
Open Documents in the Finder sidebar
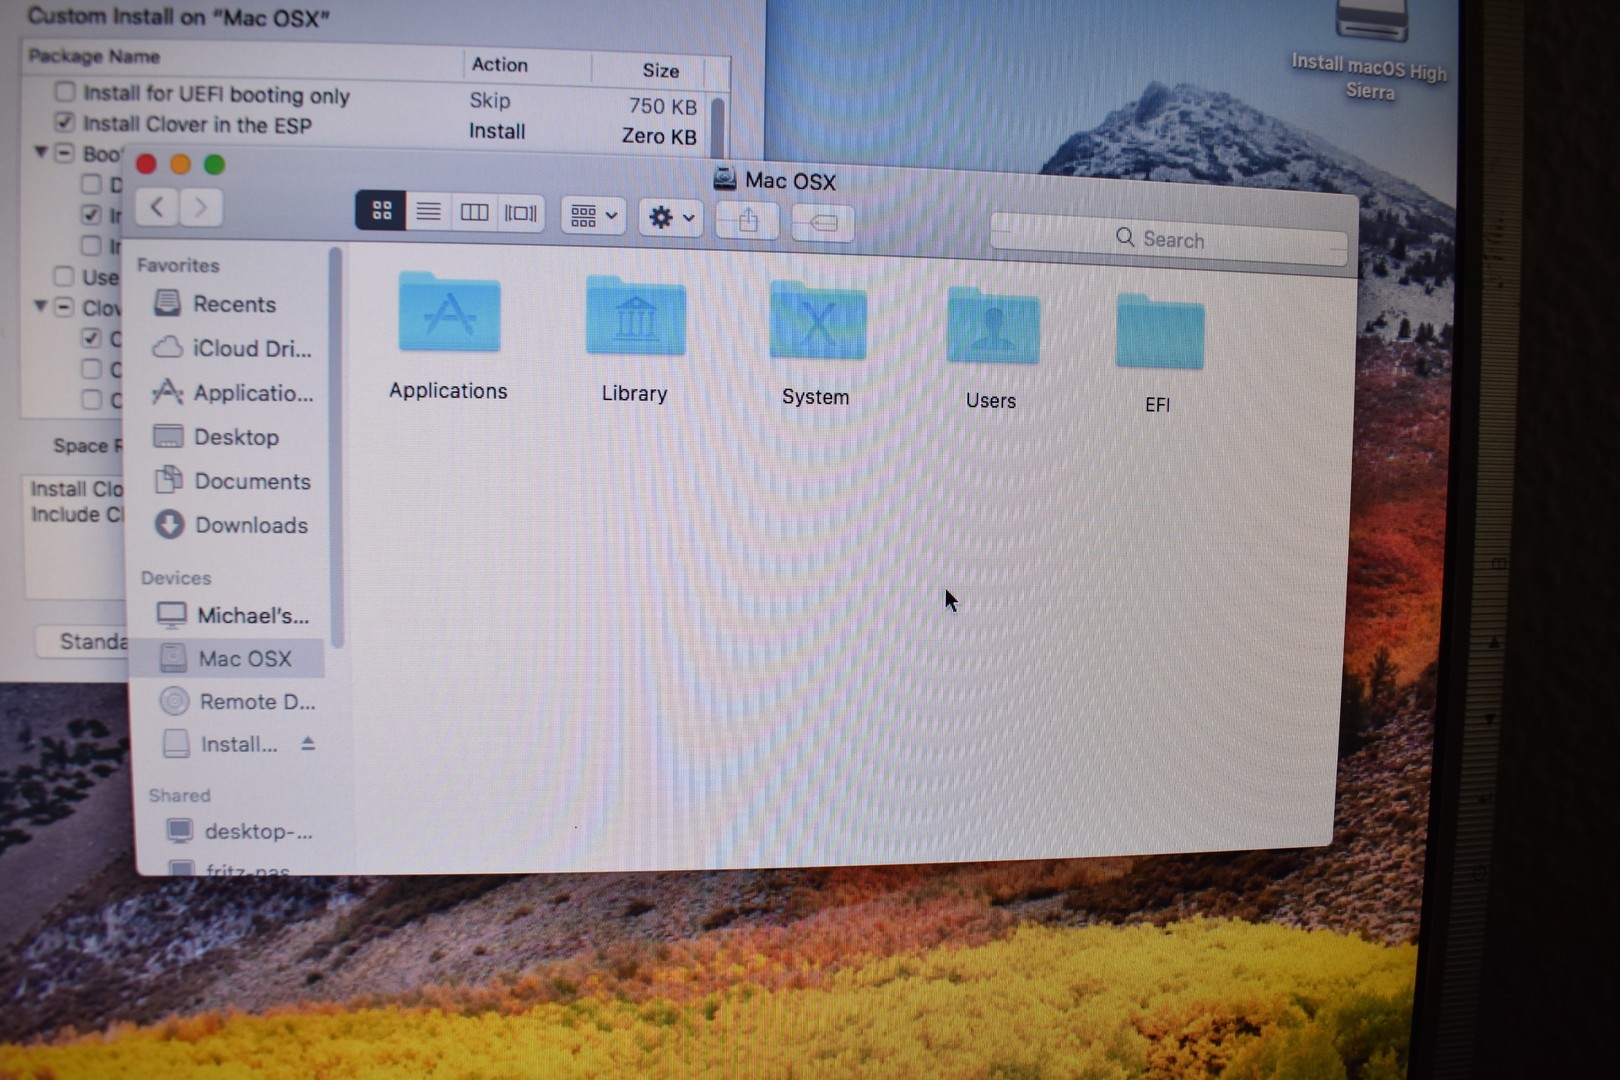(231, 481)
